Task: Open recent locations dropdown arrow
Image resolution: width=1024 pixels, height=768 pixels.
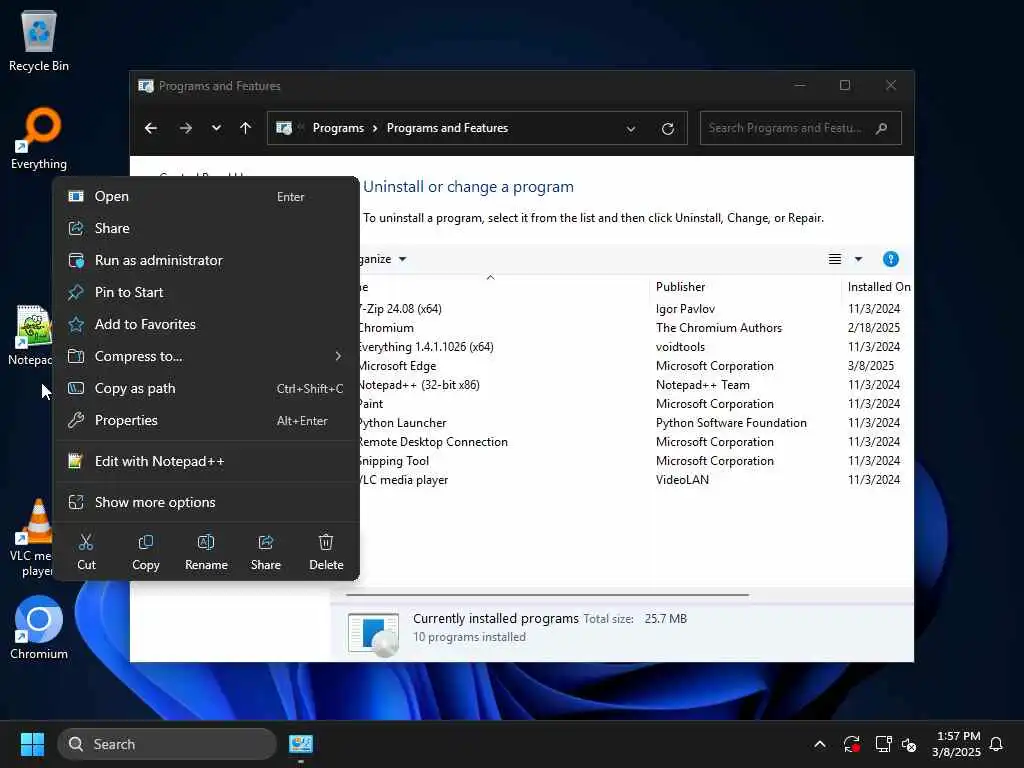Action: click(x=216, y=128)
